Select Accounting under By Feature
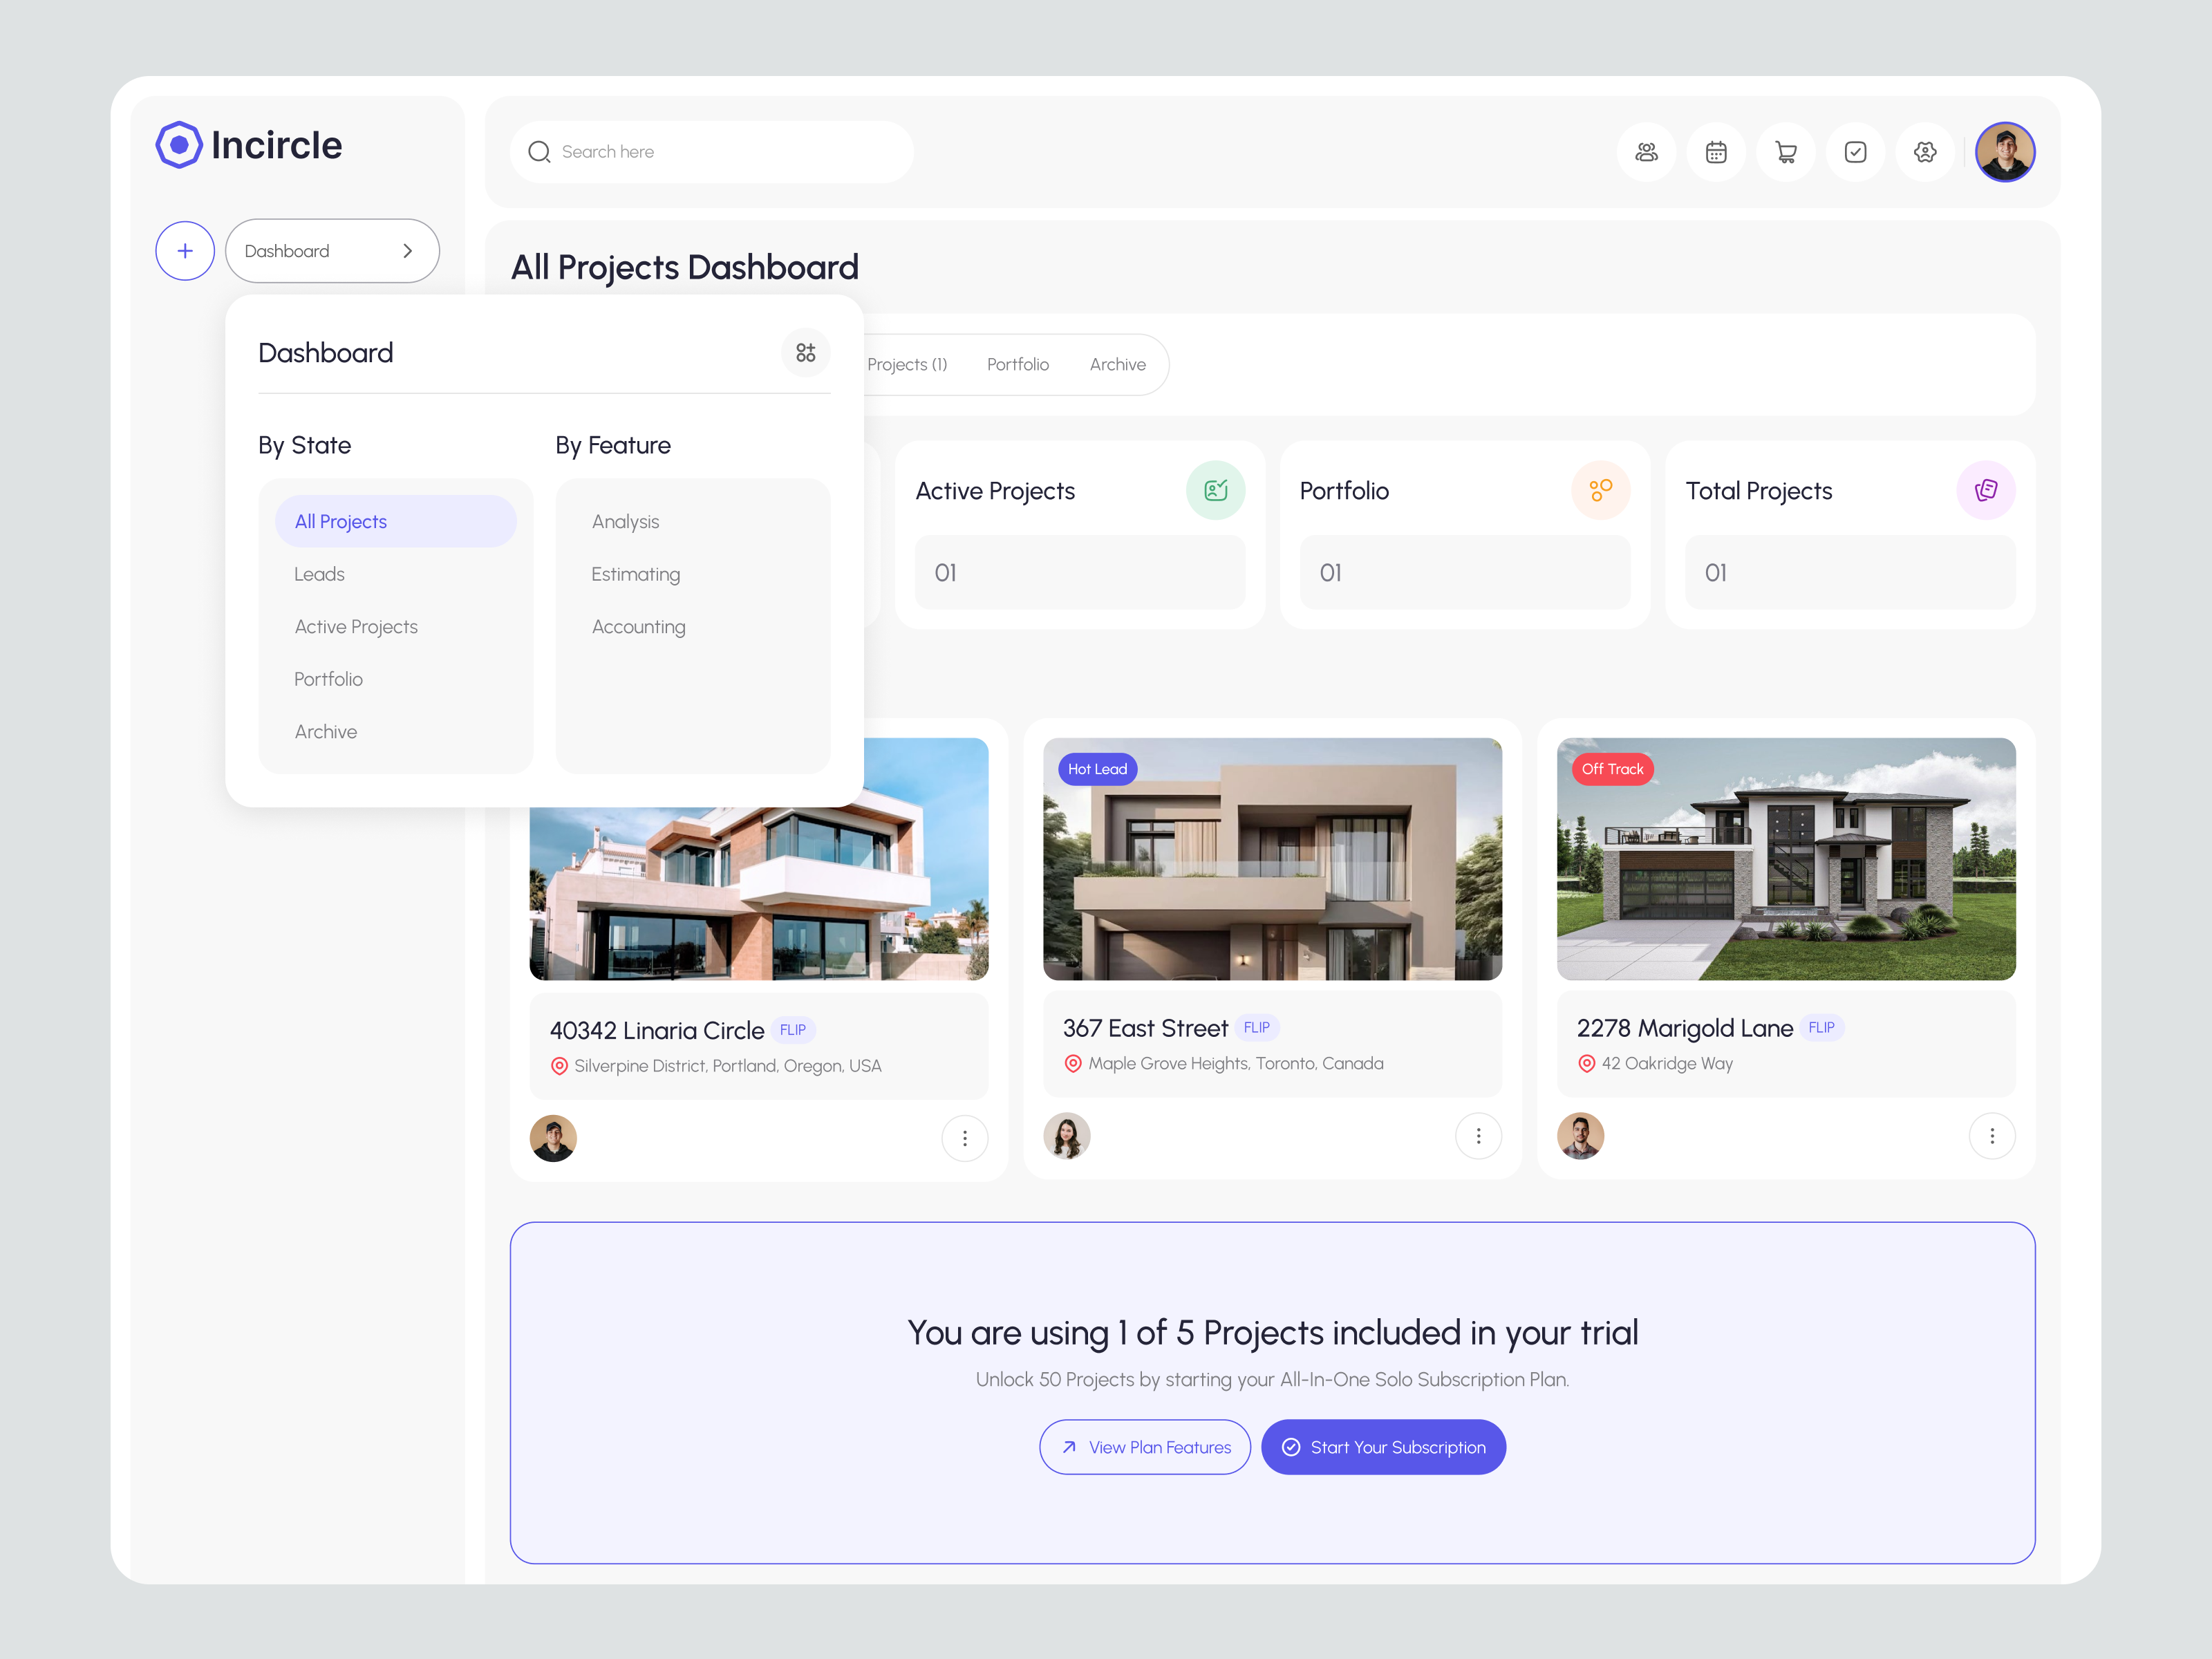Image resolution: width=2212 pixels, height=1659 pixels. (x=638, y=626)
